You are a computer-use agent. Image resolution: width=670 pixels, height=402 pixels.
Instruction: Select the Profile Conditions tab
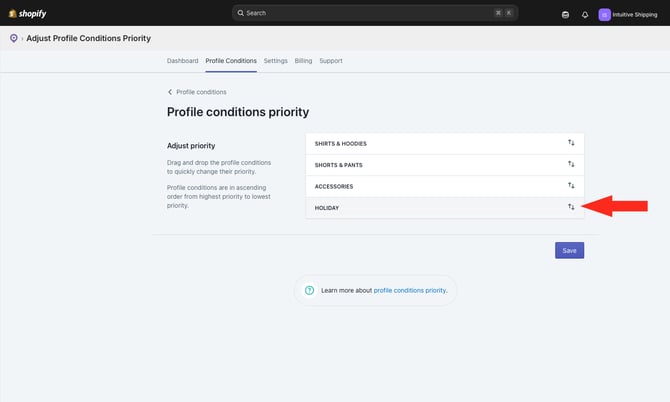pyautogui.click(x=231, y=61)
